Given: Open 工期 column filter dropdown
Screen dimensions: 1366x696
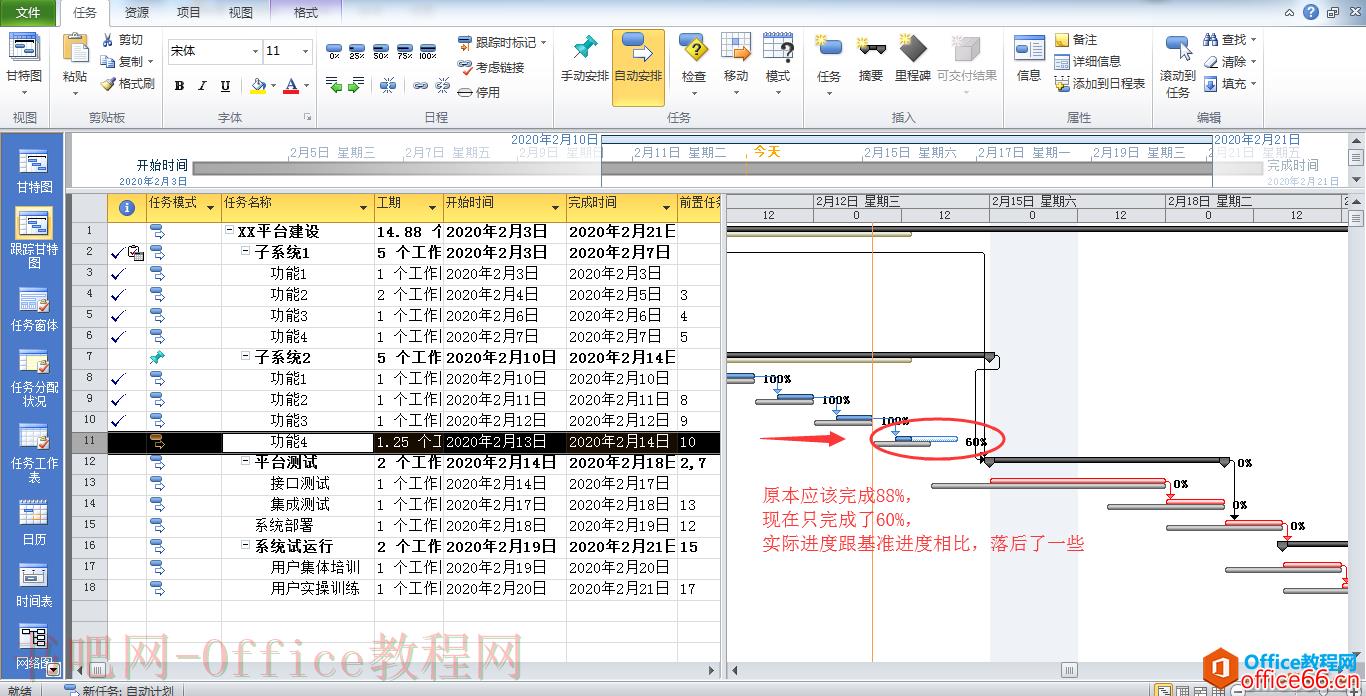Looking at the screenshot, I should 433,208.
